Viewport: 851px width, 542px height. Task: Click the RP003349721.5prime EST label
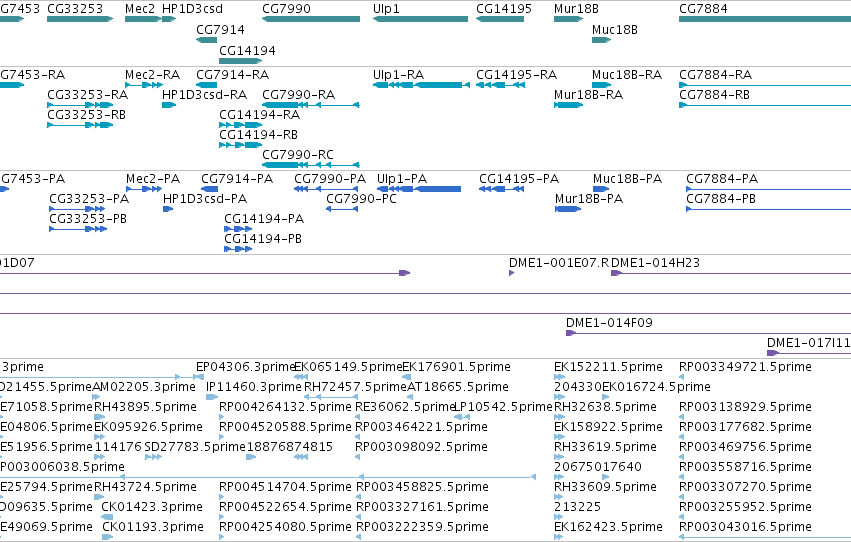click(x=745, y=367)
